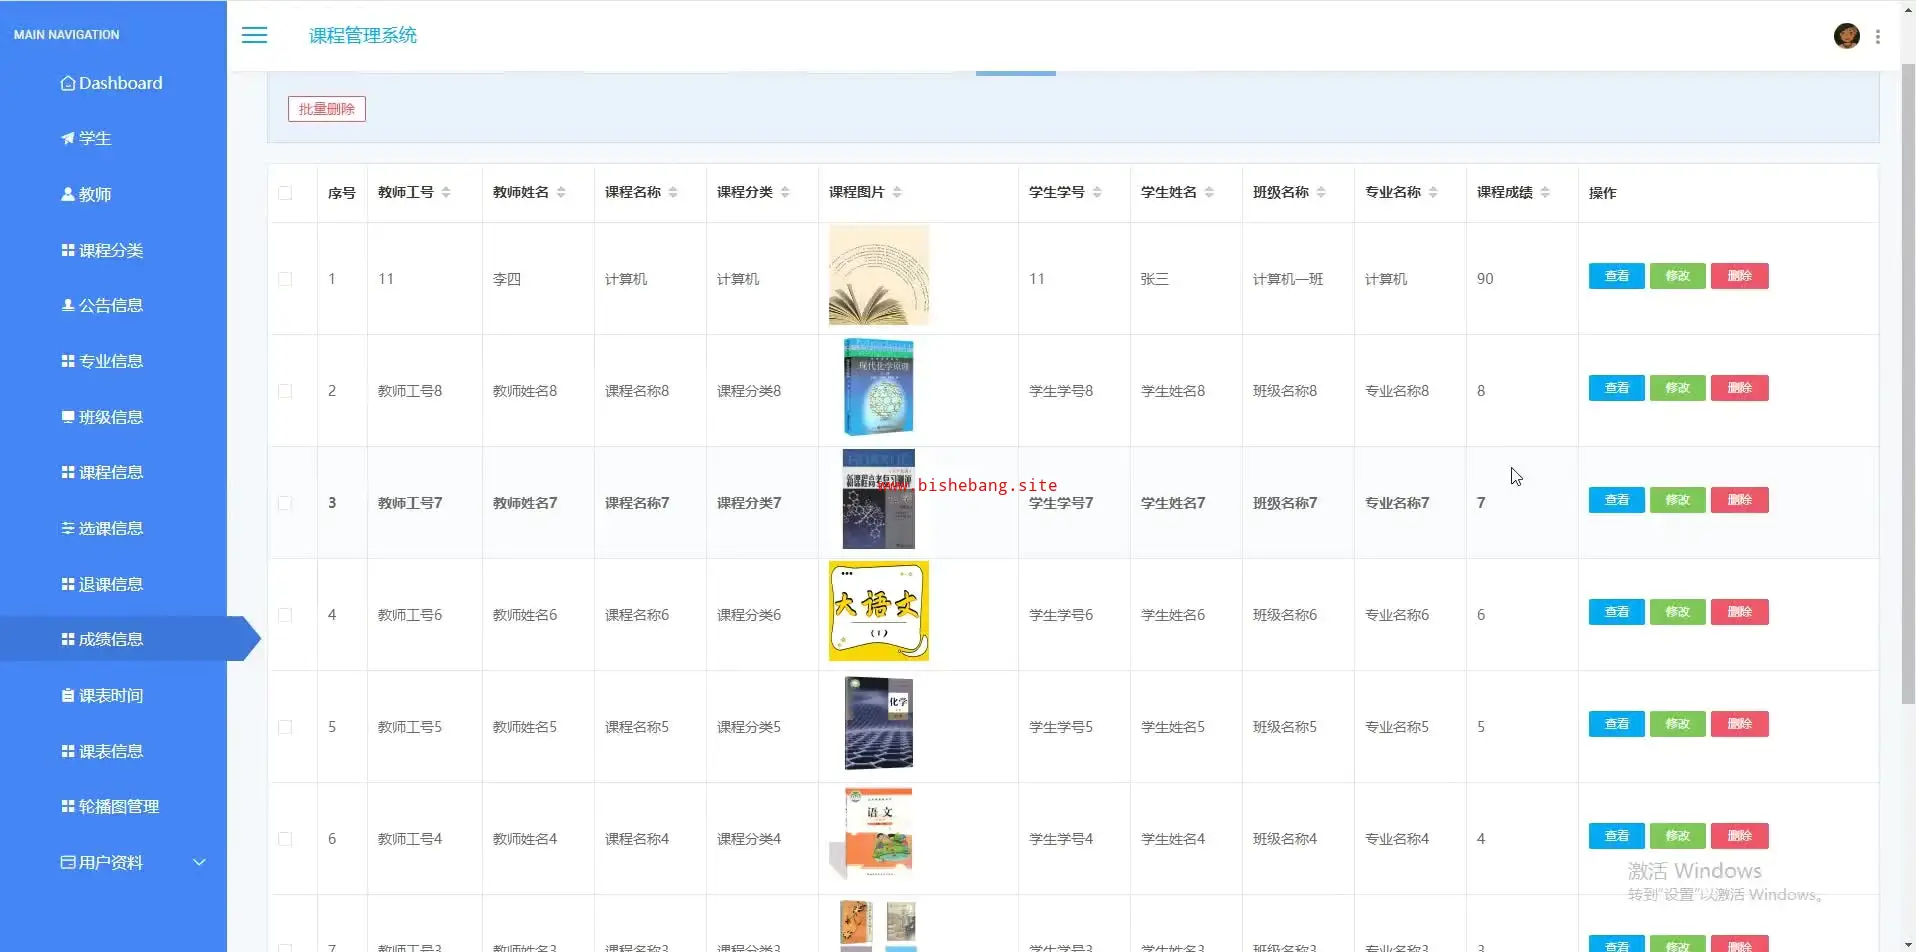Click the 用户资料 card icon

click(x=68, y=862)
